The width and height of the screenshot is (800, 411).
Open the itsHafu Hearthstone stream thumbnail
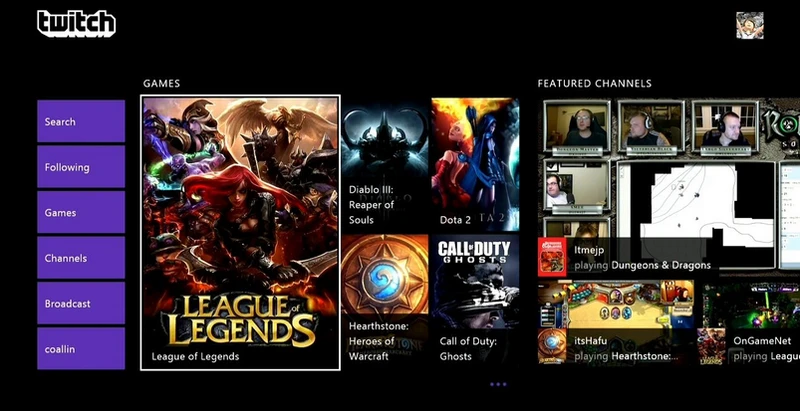coord(616,321)
